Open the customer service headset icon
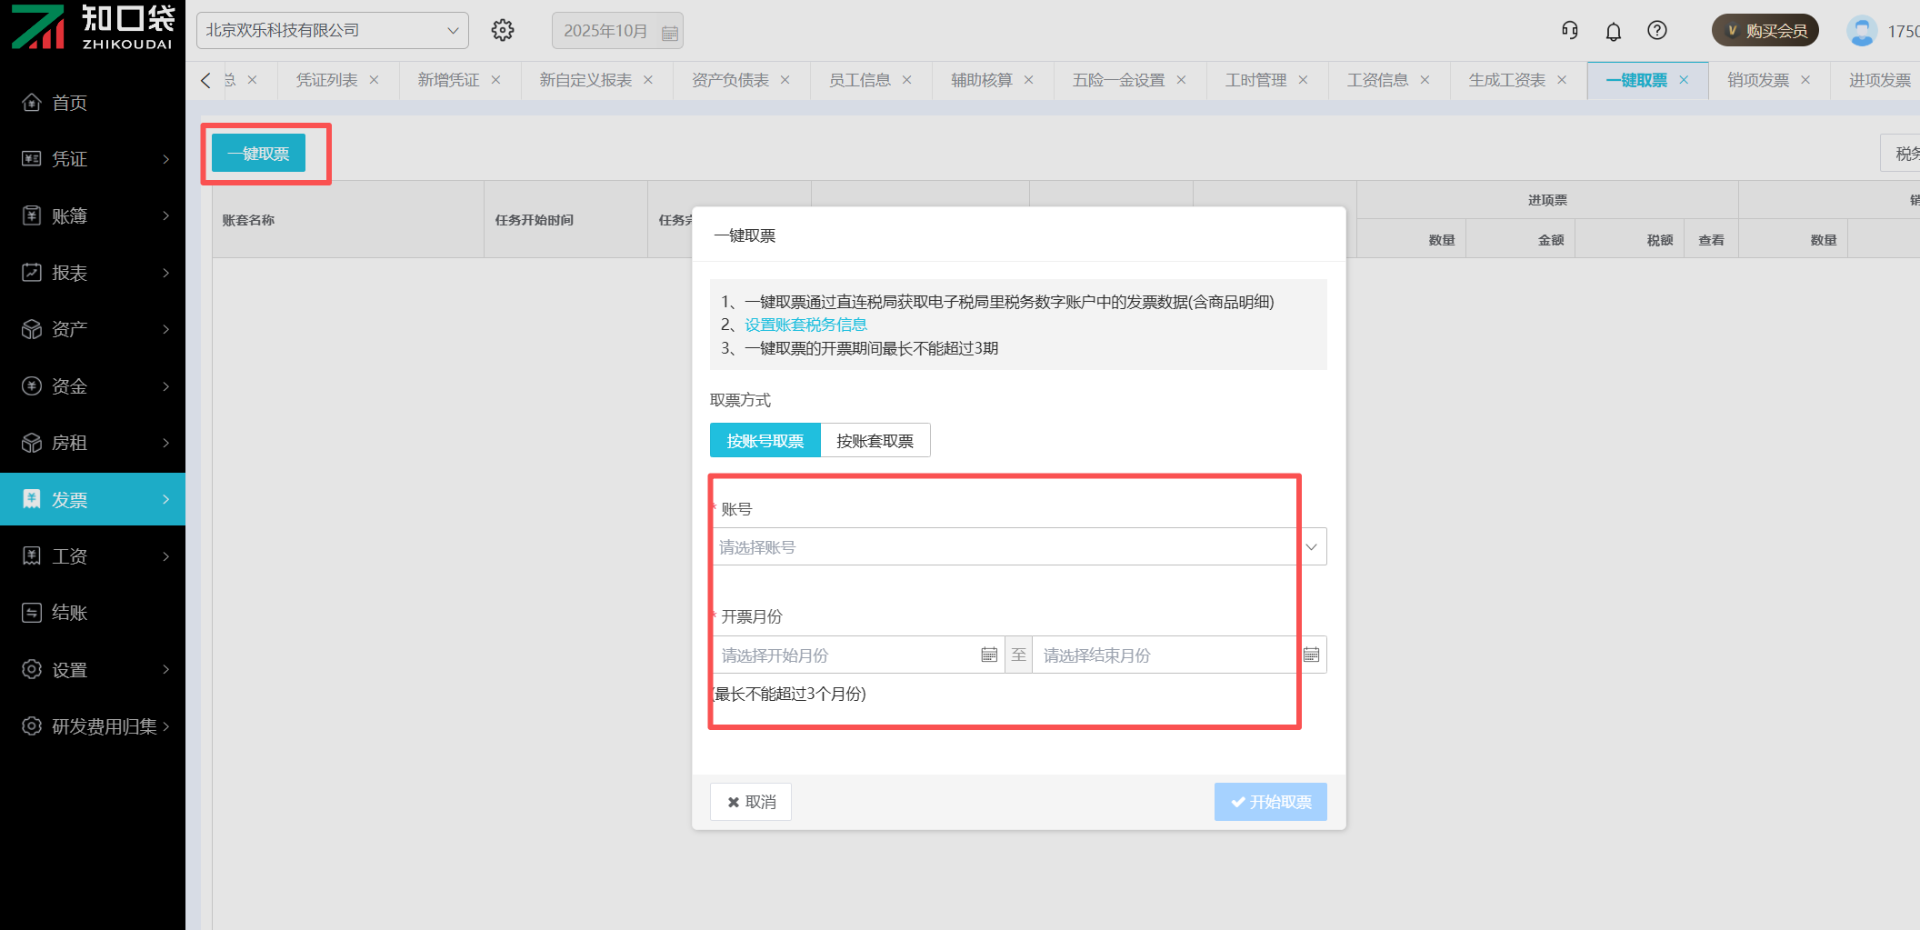This screenshot has width=1920, height=930. (1570, 31)
